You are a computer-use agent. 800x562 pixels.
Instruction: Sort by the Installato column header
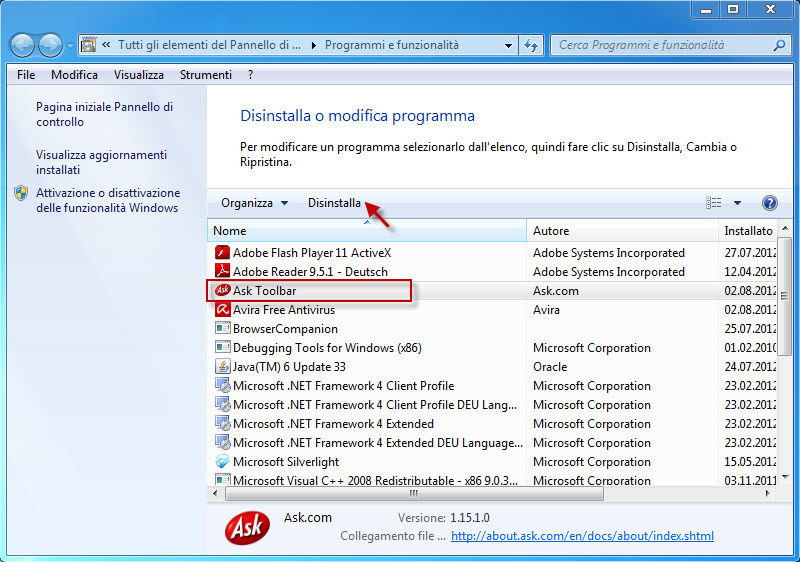pyautogui.click(x=748, y=231)
